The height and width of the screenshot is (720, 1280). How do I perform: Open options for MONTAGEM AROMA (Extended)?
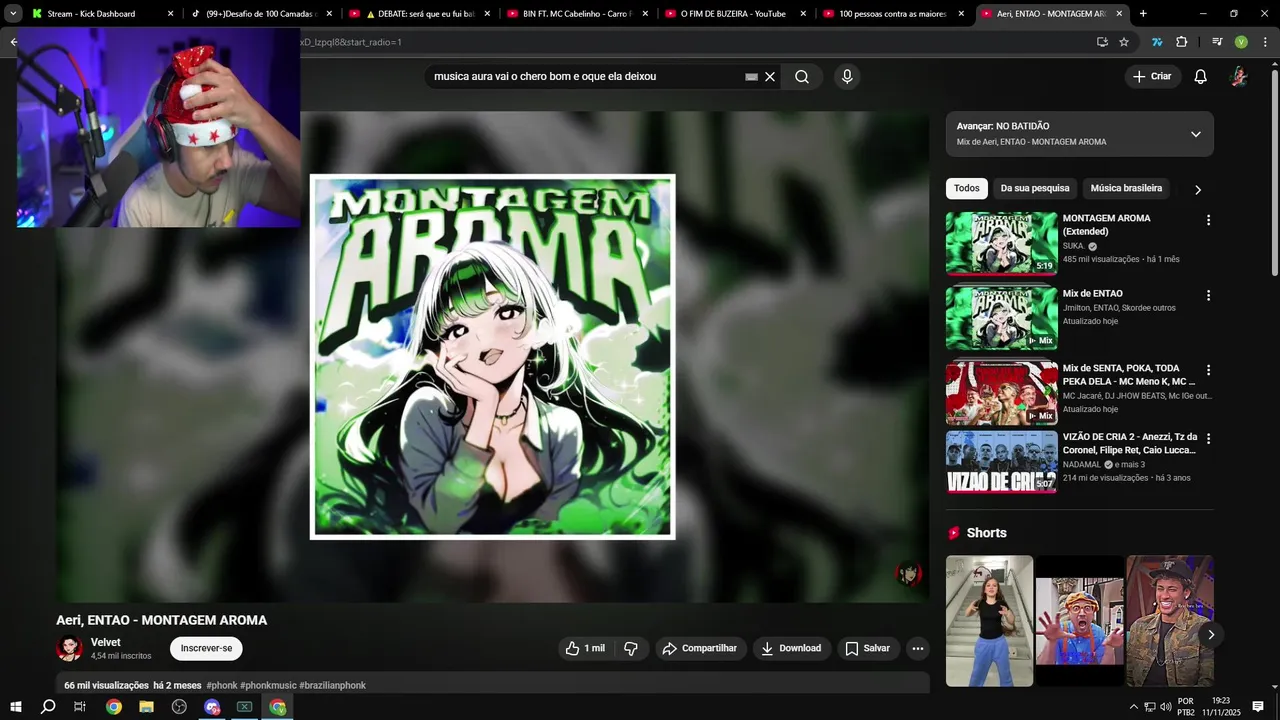1208,220
